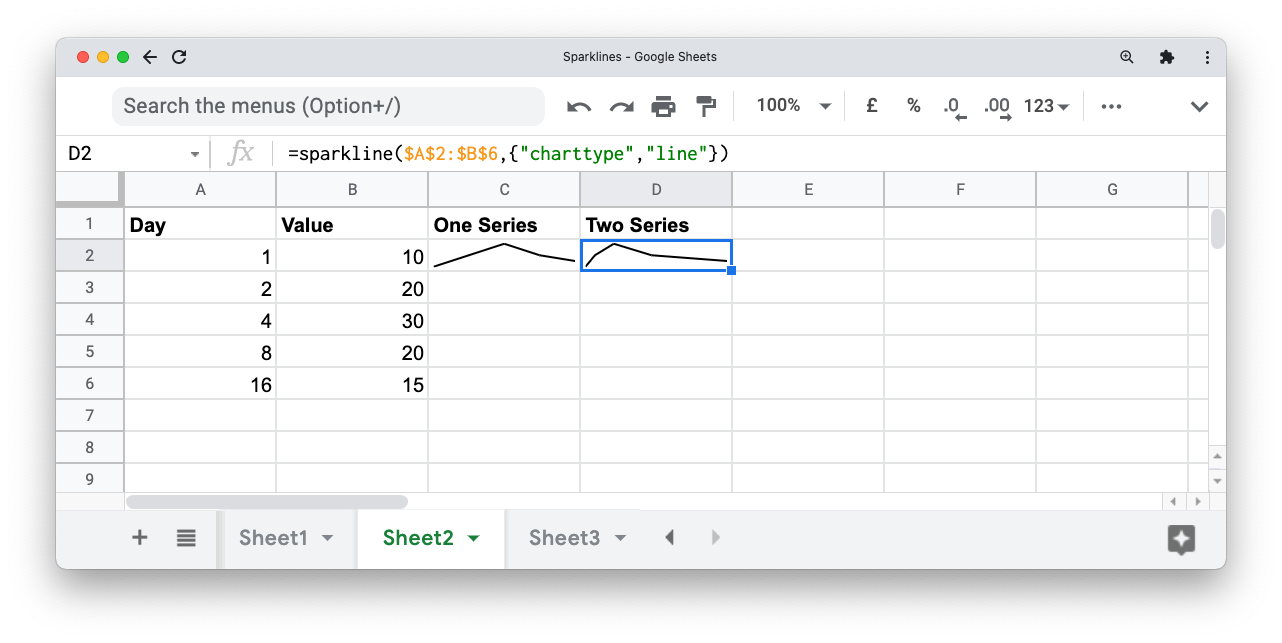Format values as percent

click(913, 105)
